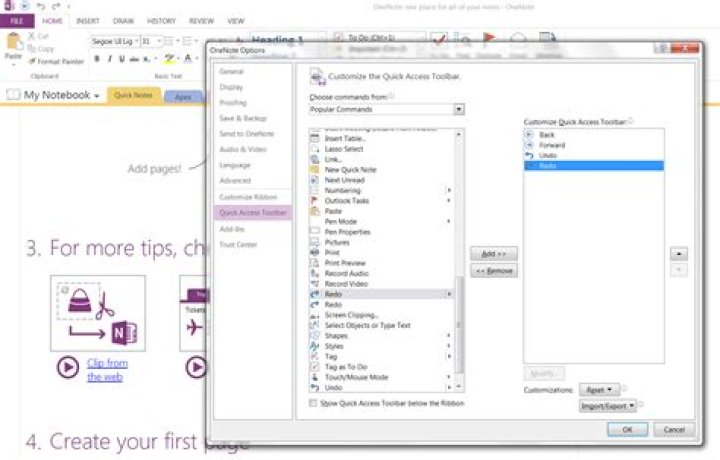
Task: Select Language options category
Action: (x=235, y=165)
